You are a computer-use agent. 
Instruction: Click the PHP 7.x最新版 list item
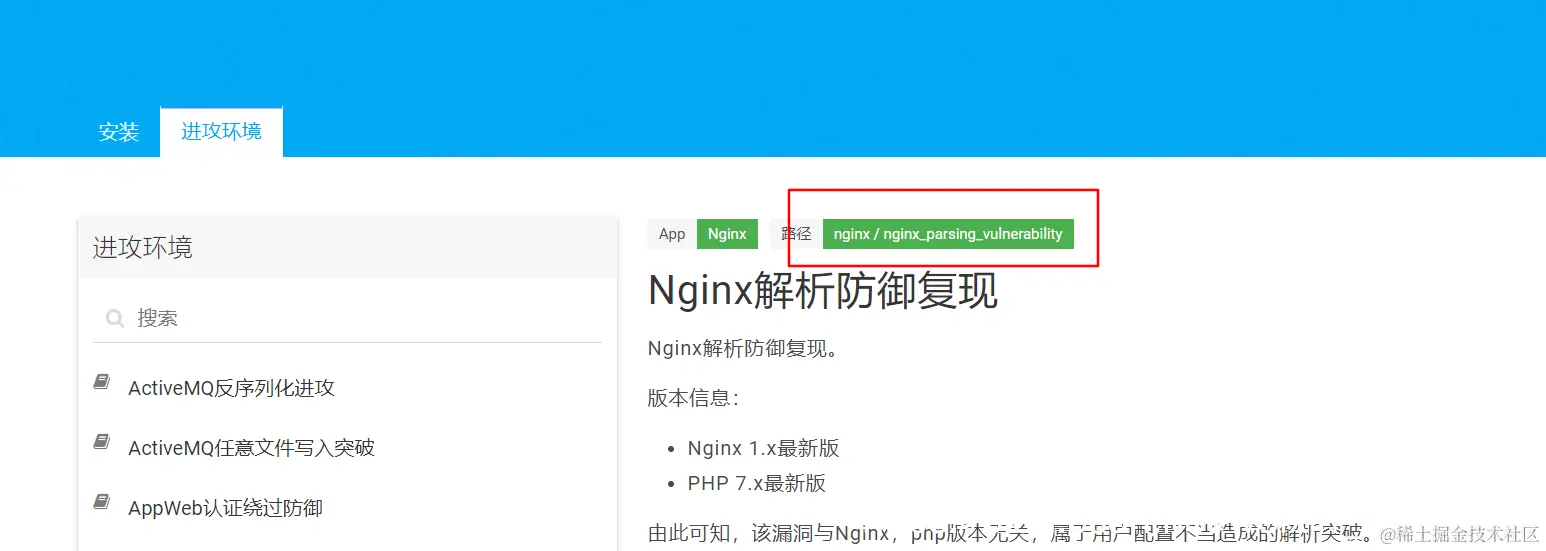pyautogui.click(x=757, y=483)
